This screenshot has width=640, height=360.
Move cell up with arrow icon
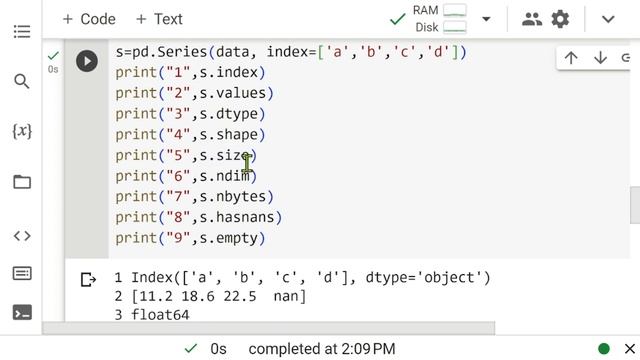(571, 58)
